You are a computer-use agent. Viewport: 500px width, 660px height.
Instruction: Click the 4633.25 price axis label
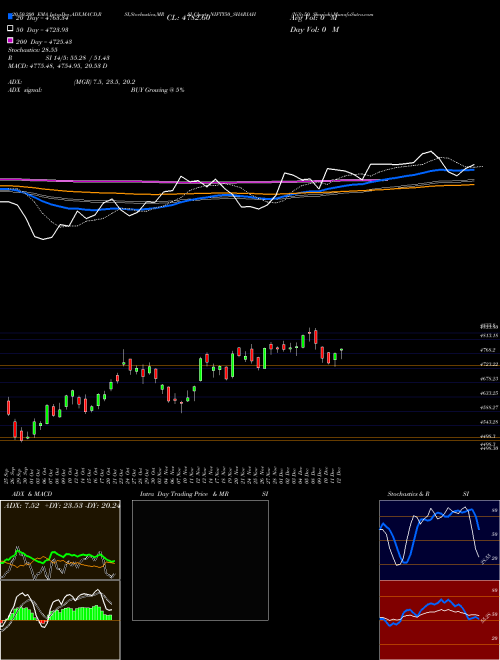(489, 393)
